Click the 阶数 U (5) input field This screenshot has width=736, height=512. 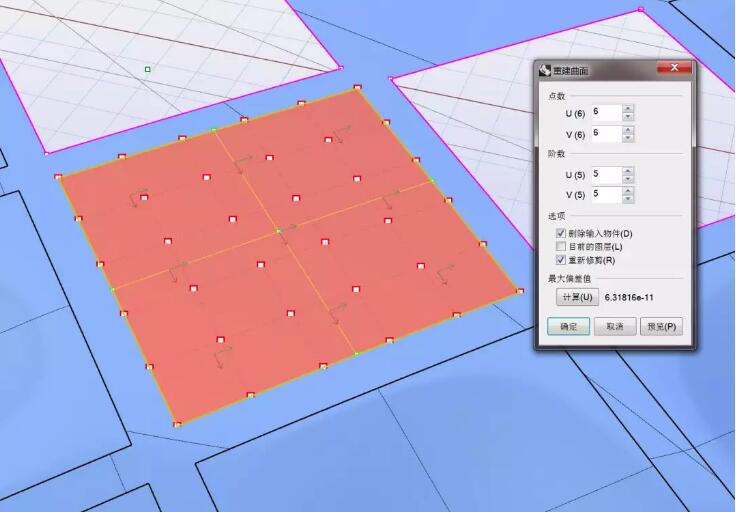pyautogui.click(x=607, y=175)
